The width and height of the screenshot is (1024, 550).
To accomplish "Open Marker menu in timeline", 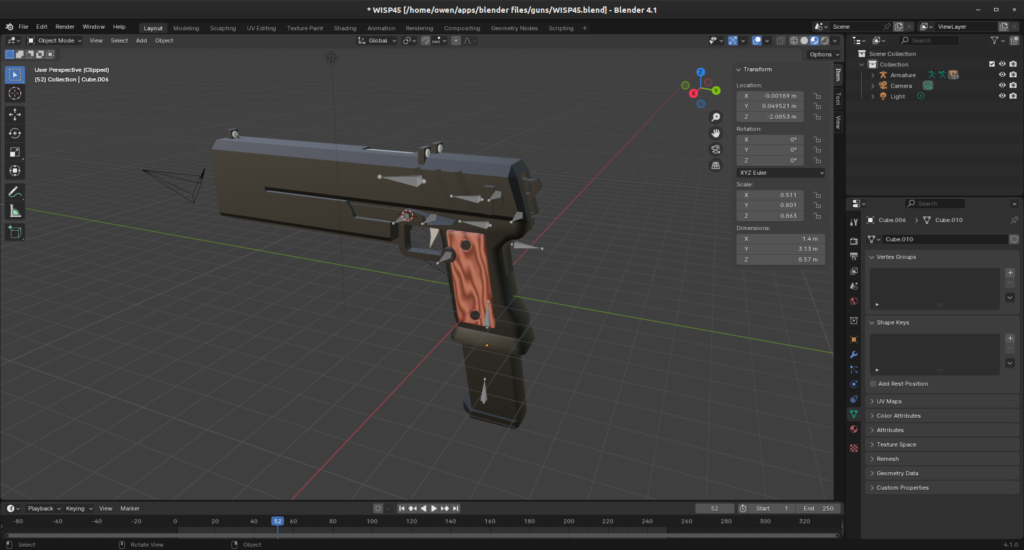I will tap(130, 508).
